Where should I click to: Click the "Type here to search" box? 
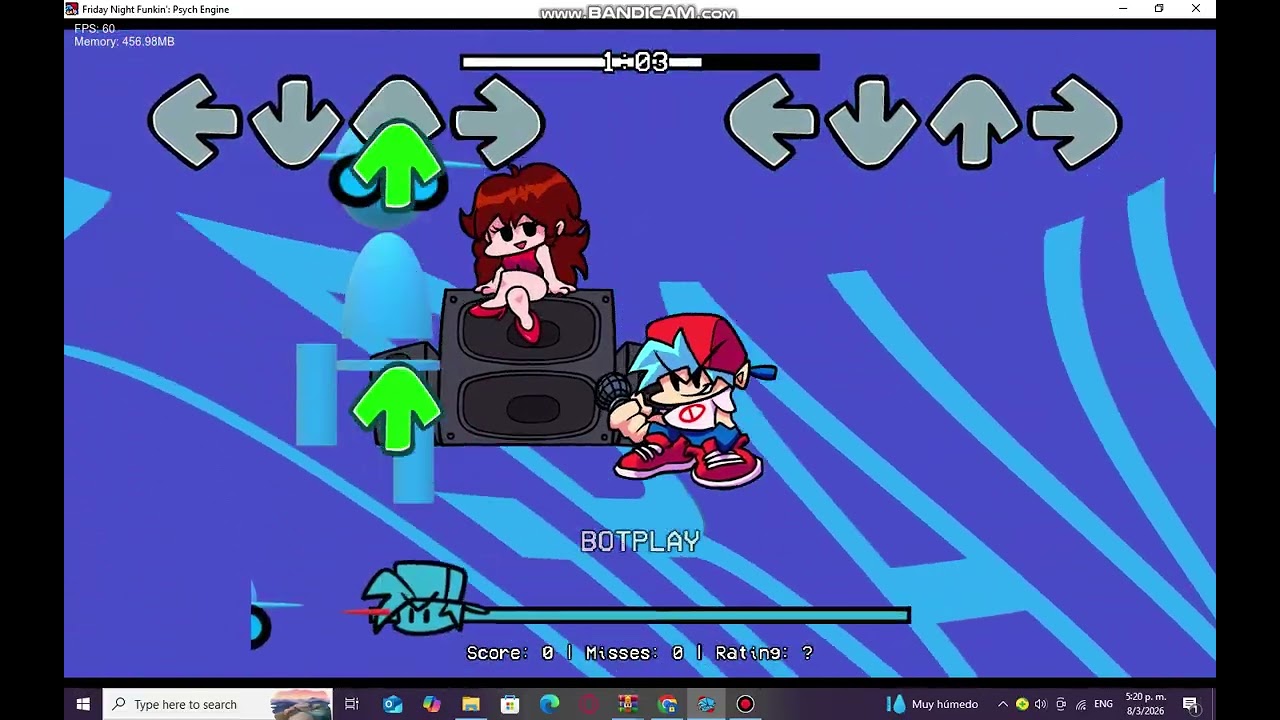pos(218,704)
